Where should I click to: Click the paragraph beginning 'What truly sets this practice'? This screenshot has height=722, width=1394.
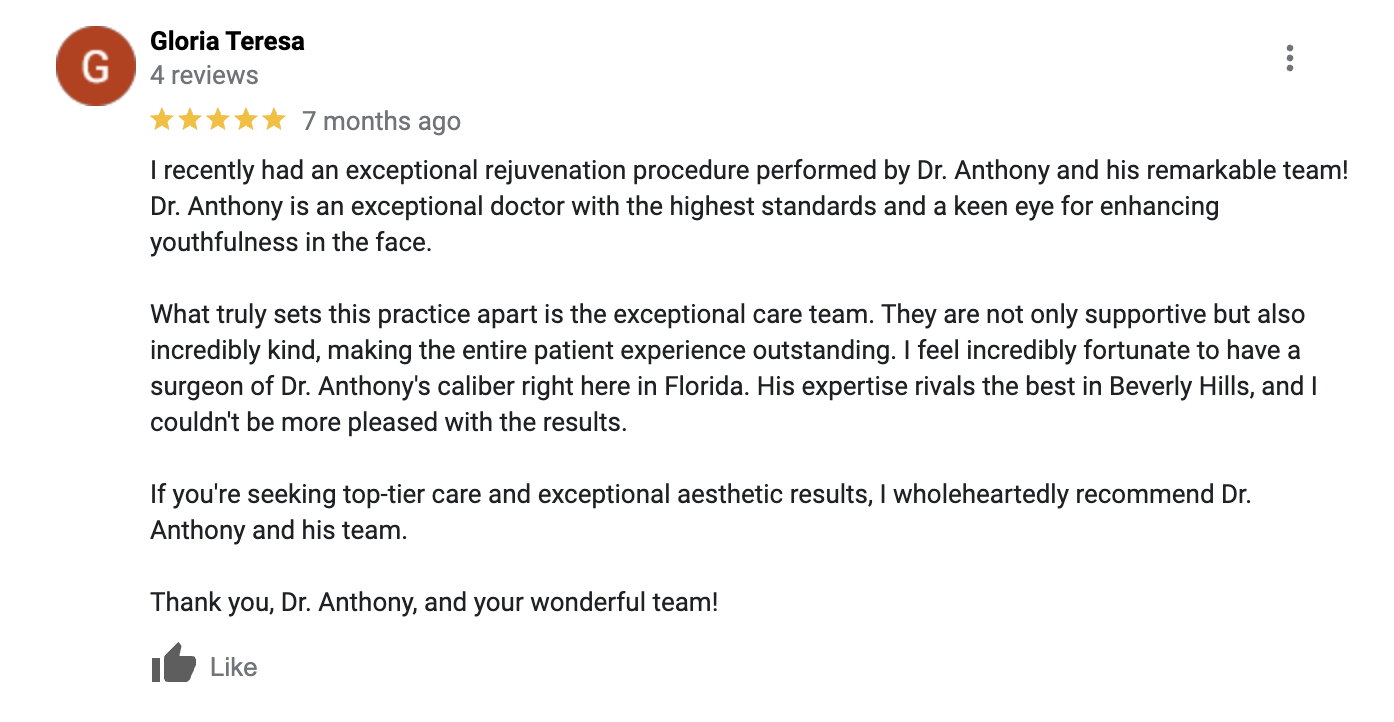tap(733, 369)
